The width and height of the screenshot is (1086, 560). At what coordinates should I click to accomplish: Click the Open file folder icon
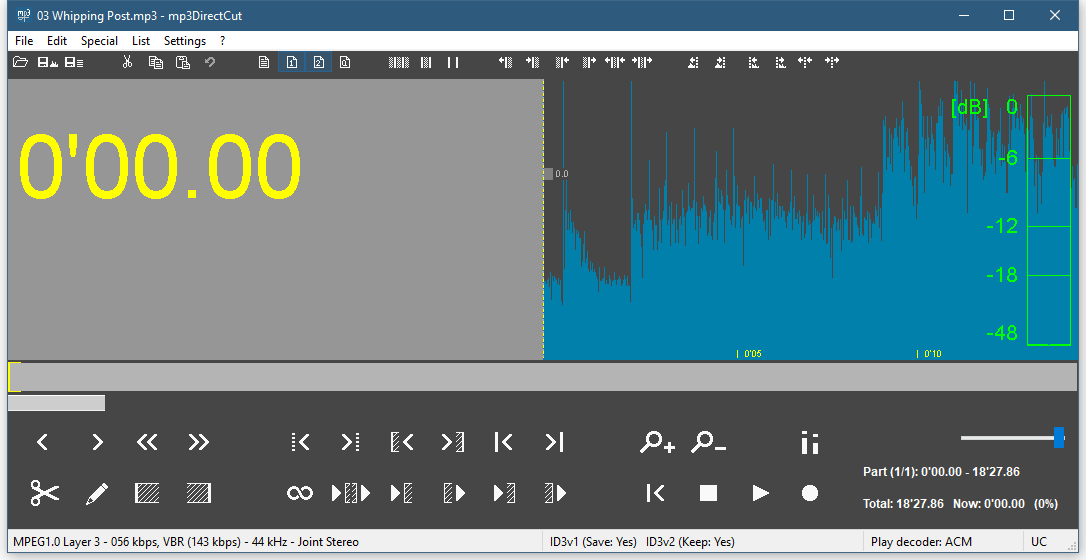click(x=20, y=63)
